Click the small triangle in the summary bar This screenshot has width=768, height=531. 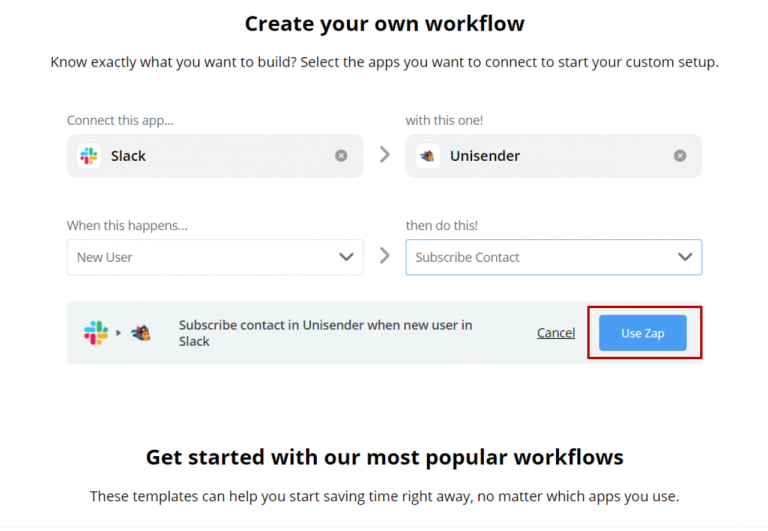(119, 333)
